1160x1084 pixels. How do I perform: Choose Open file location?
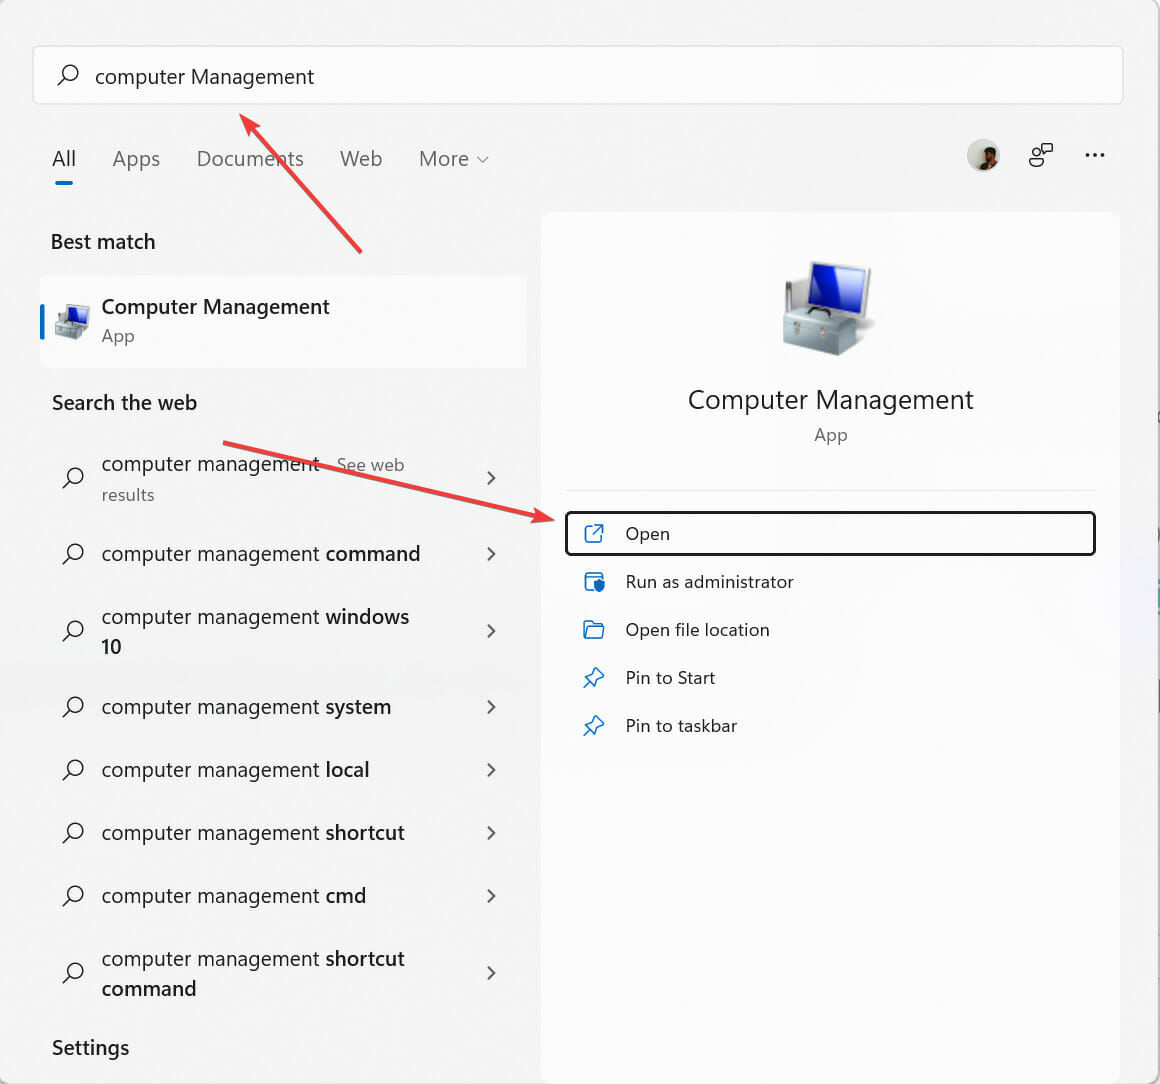point(830,630)
